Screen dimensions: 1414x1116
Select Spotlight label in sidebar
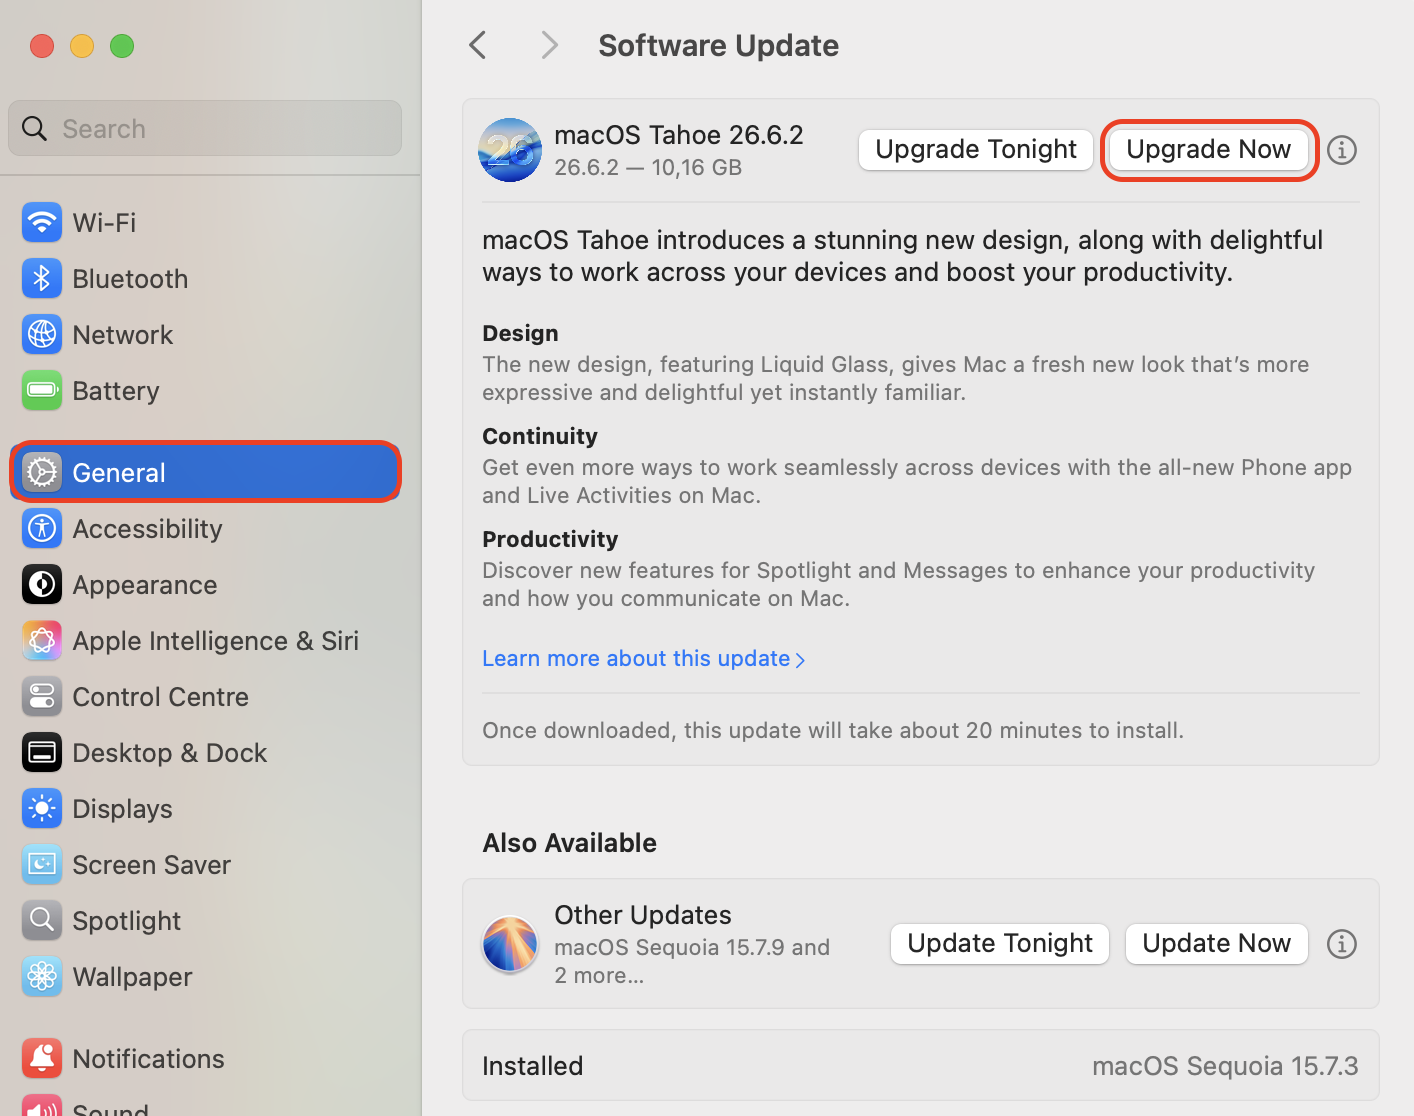click(x=127, y=921)
